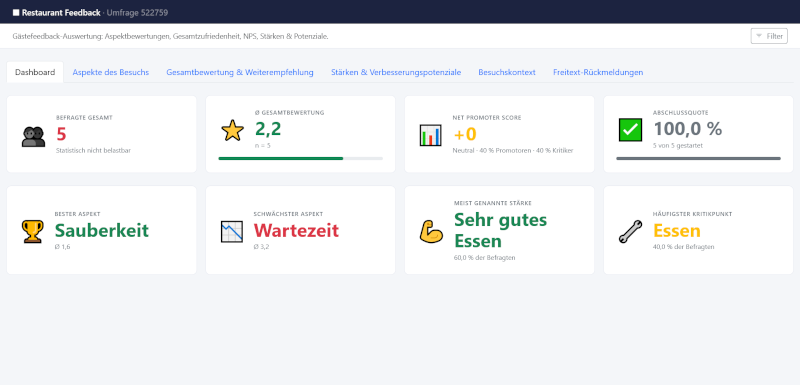Screen dimensions: 800x385
Task: Click the gold star rating icon
Action: [232, 131]
